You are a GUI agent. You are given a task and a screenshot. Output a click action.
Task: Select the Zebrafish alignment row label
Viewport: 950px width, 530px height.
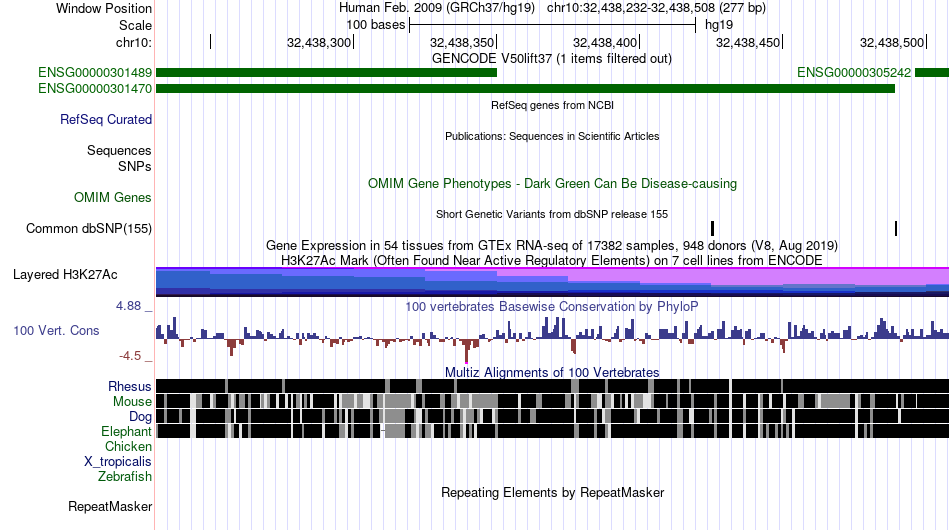click(x=125, y=477)
